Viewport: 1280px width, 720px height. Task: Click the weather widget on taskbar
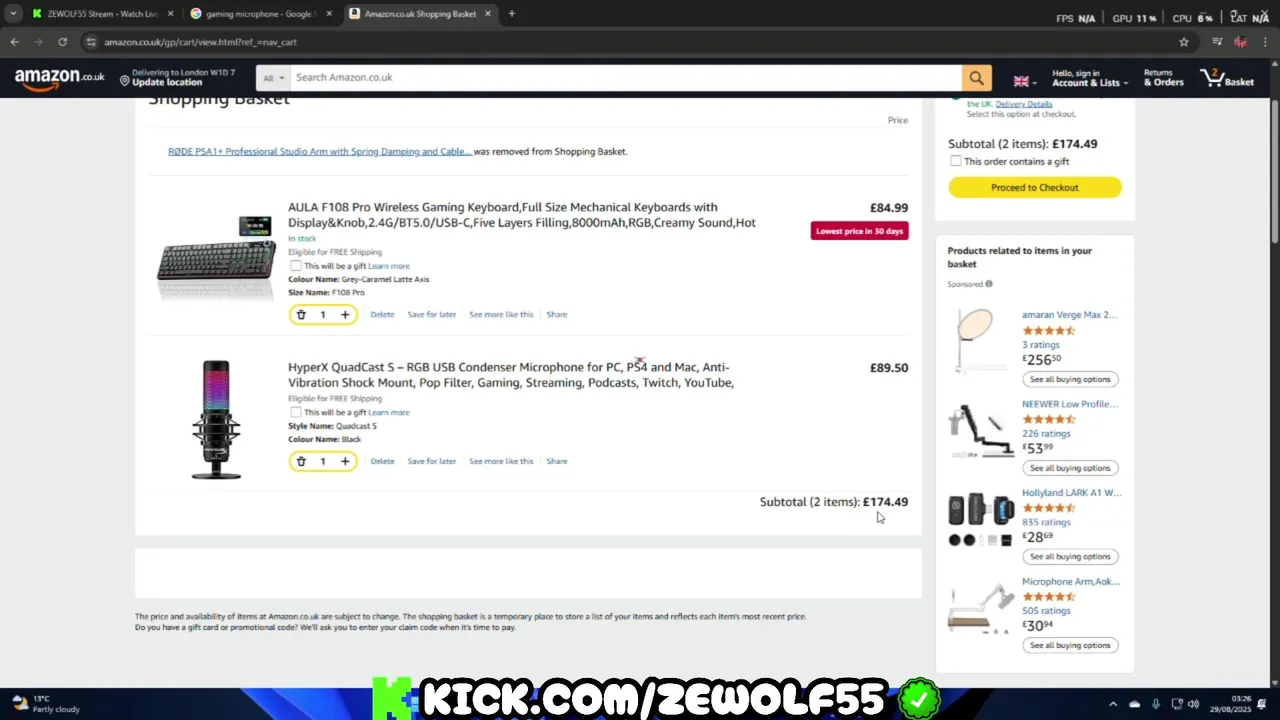click(45, 704)
